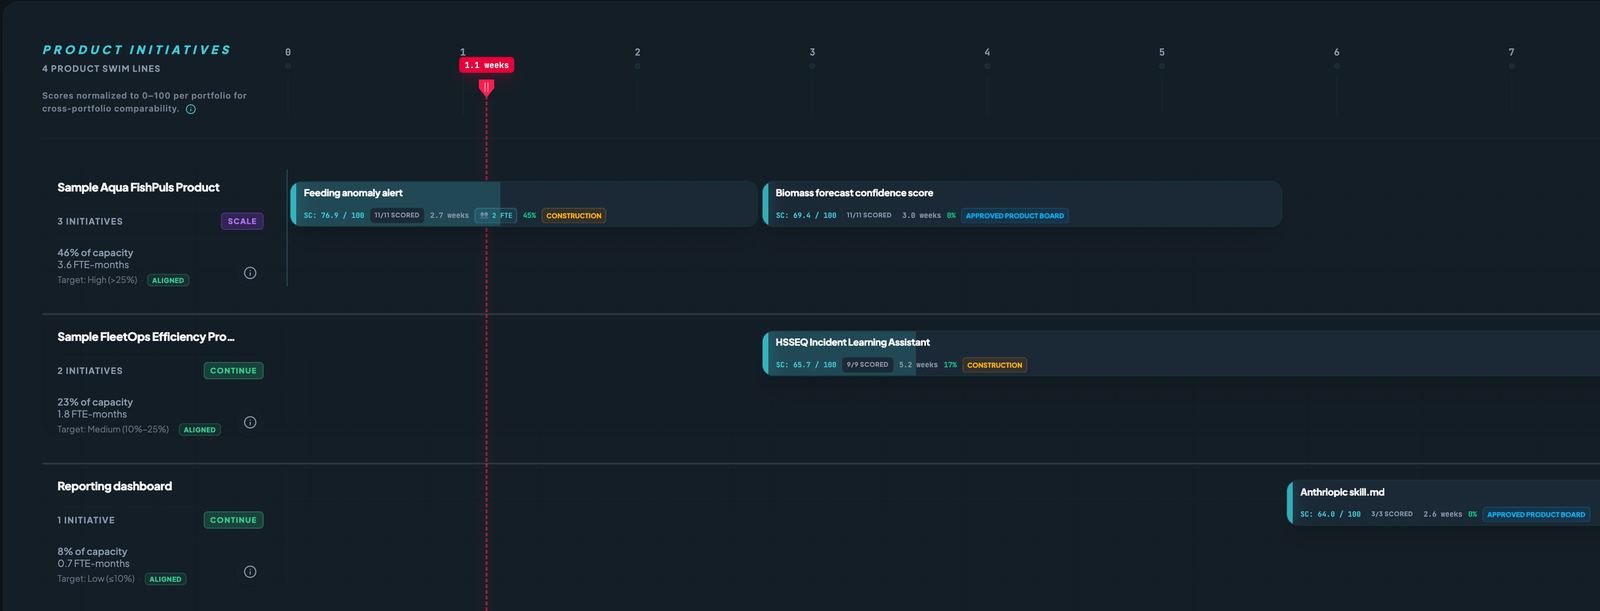This screenshot has width=1600, height=611.
Task: Click 46% of capacity text
Action: coord(95,253)
